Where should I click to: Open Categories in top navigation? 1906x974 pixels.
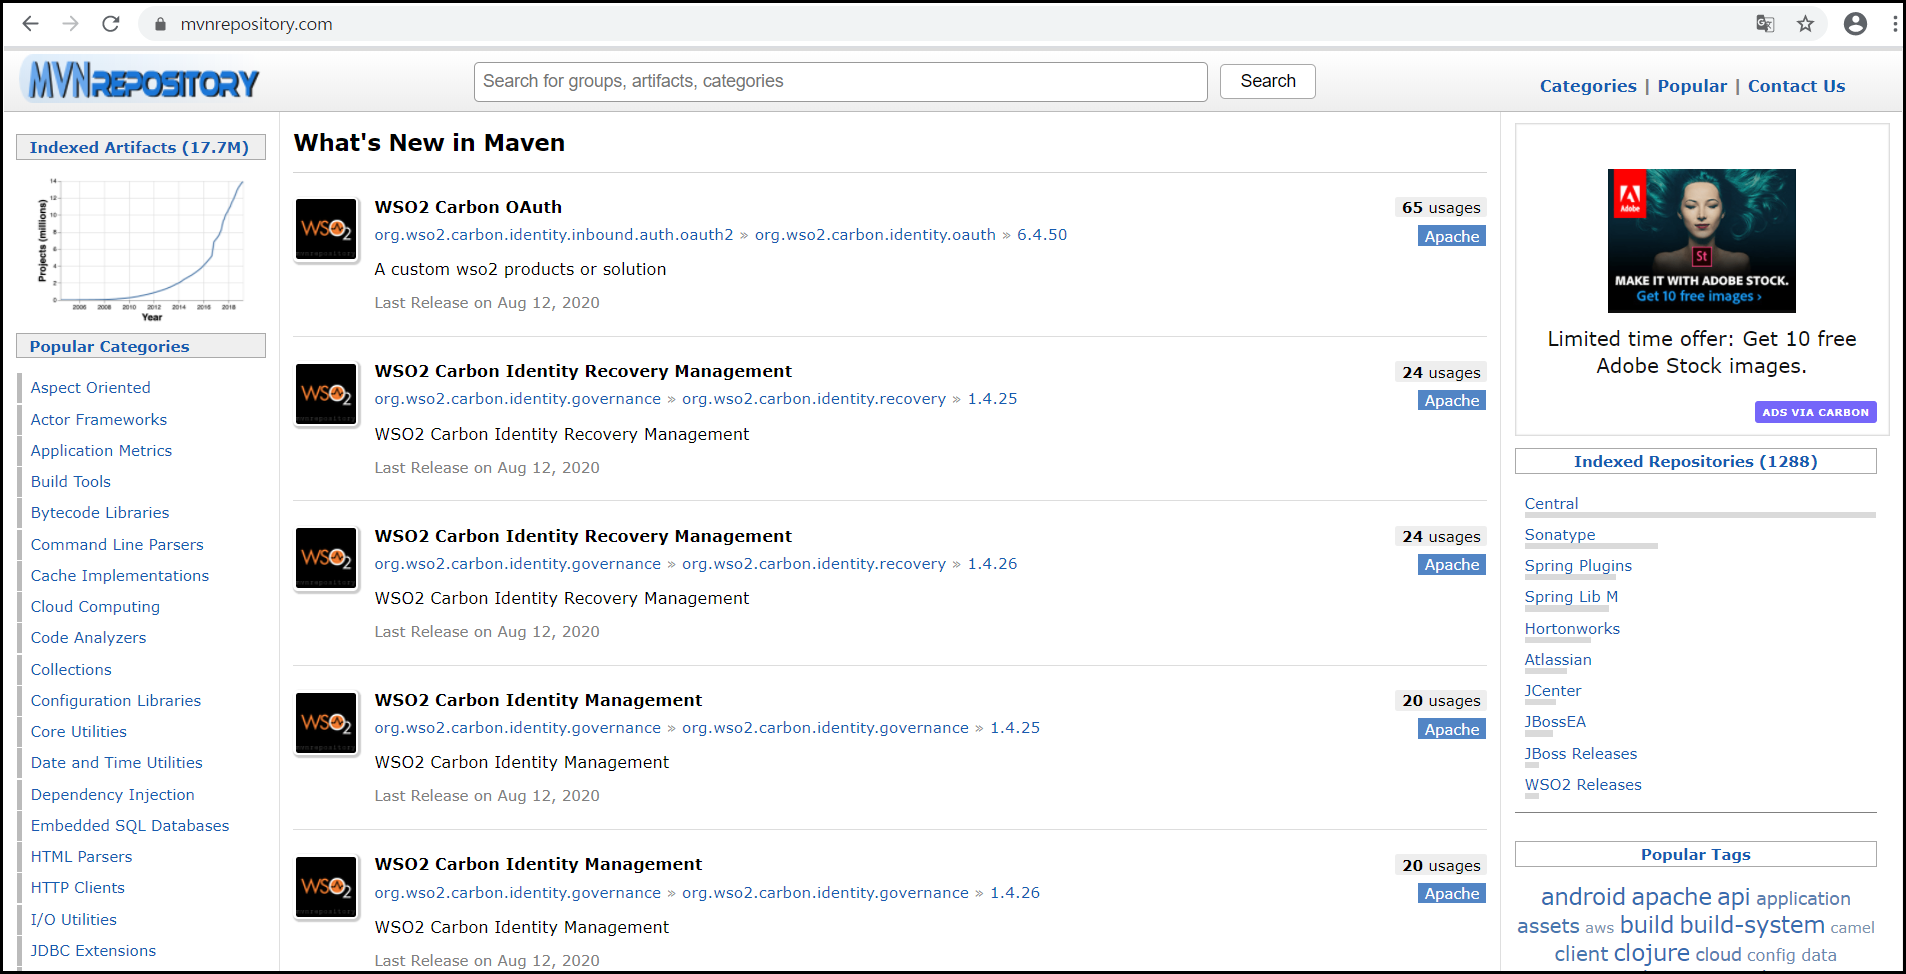point(1588,86)
